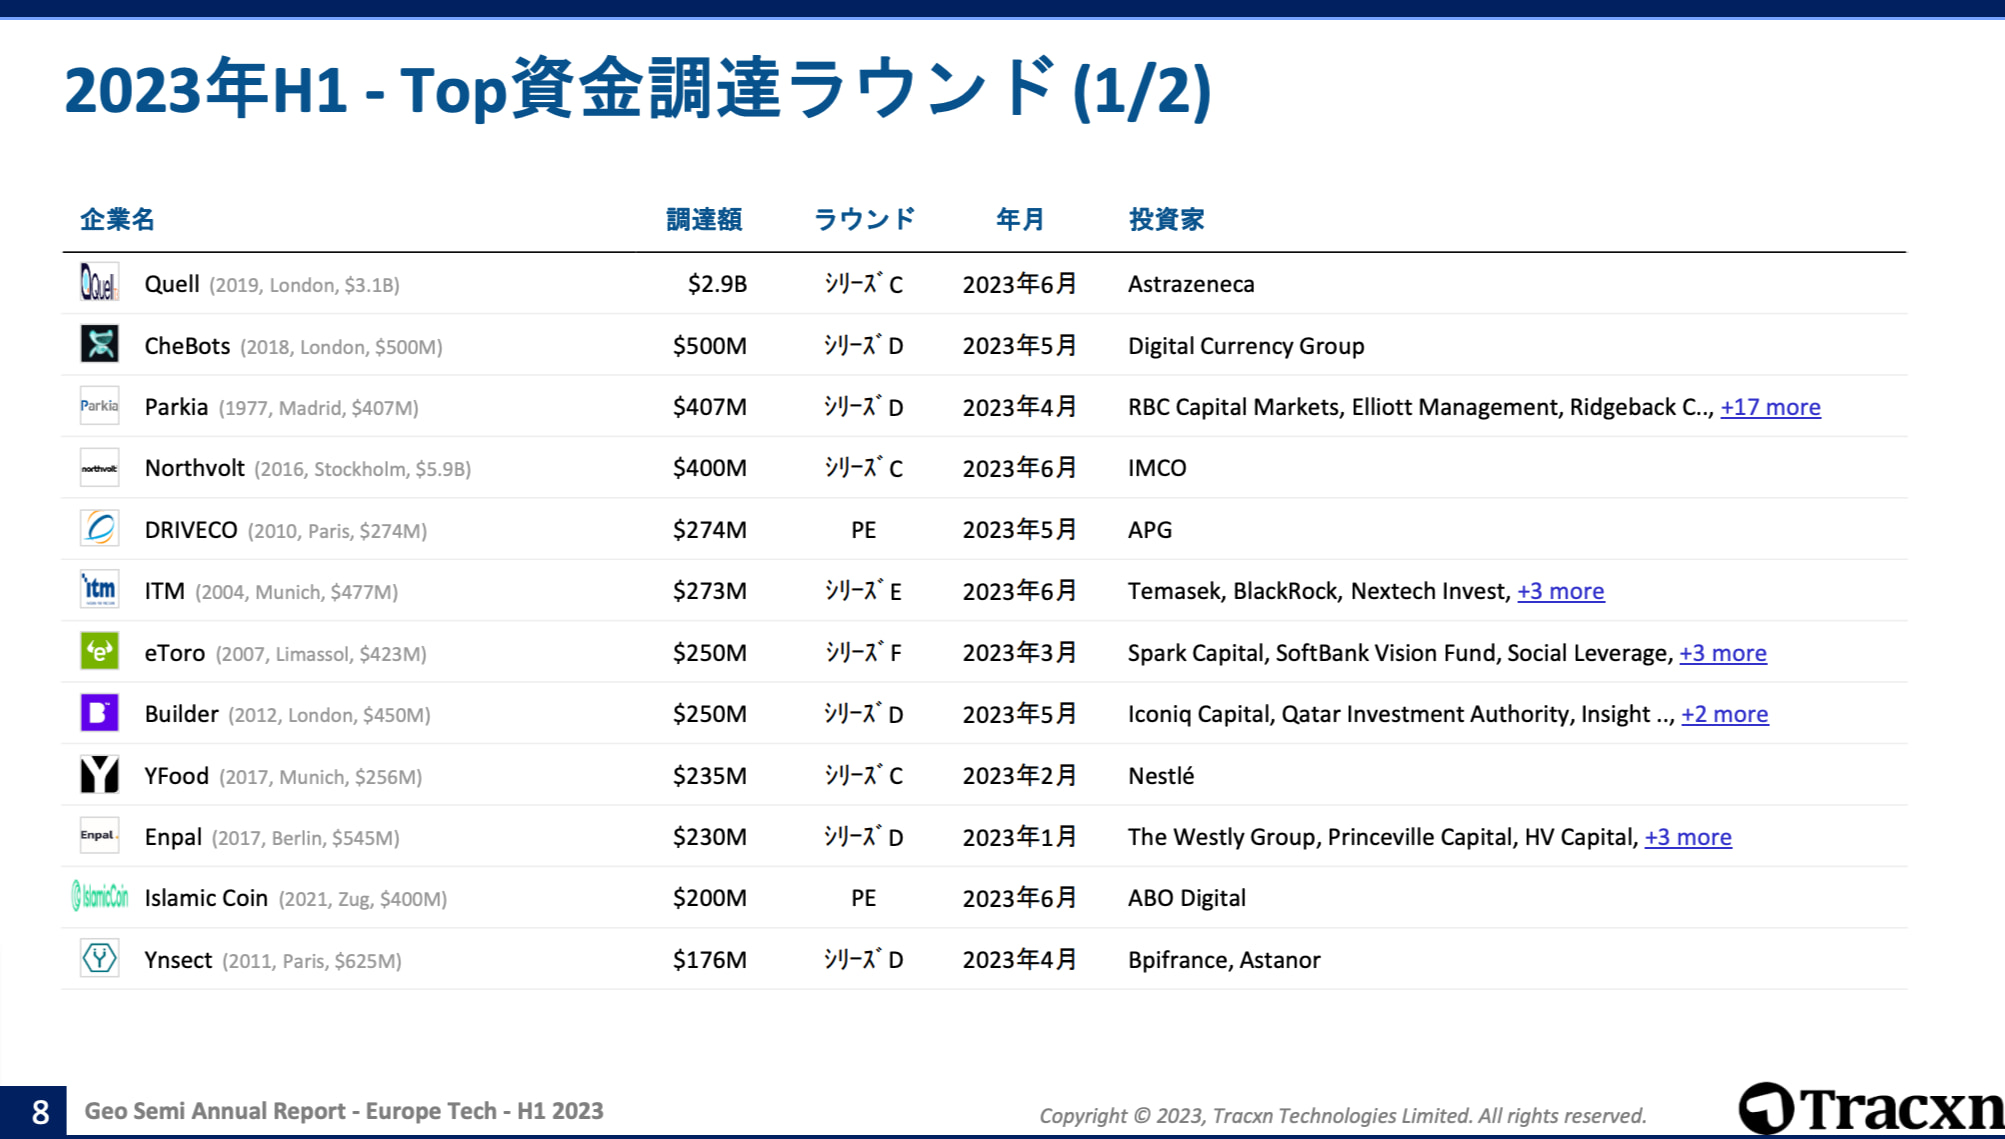Select the eToro company name
2005x1139 pixels.
click(174, 653)
